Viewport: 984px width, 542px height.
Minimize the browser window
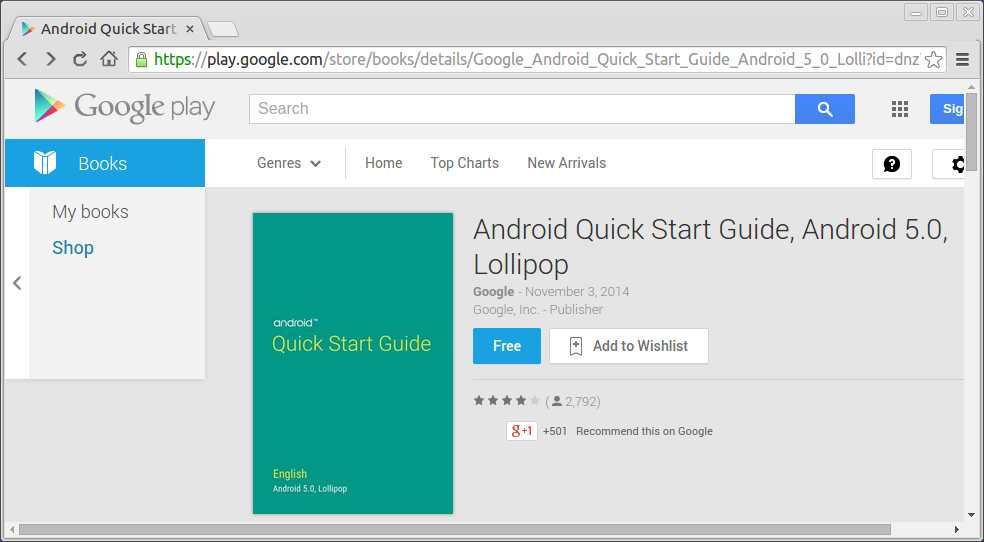tap(916, 12)
